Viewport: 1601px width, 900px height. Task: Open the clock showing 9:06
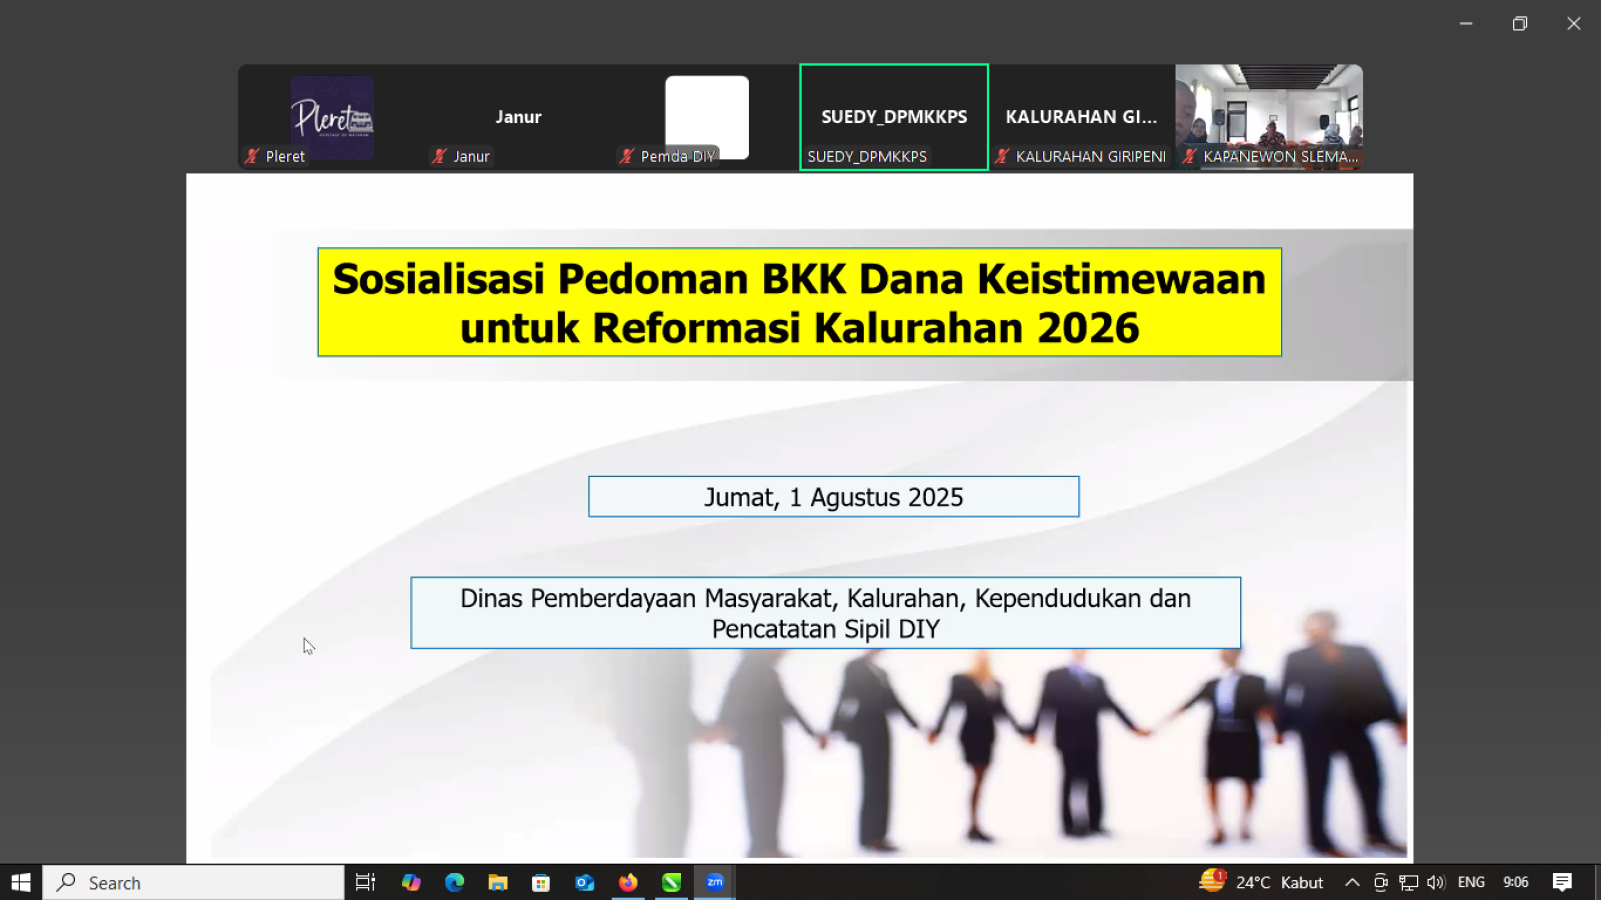1516,882
